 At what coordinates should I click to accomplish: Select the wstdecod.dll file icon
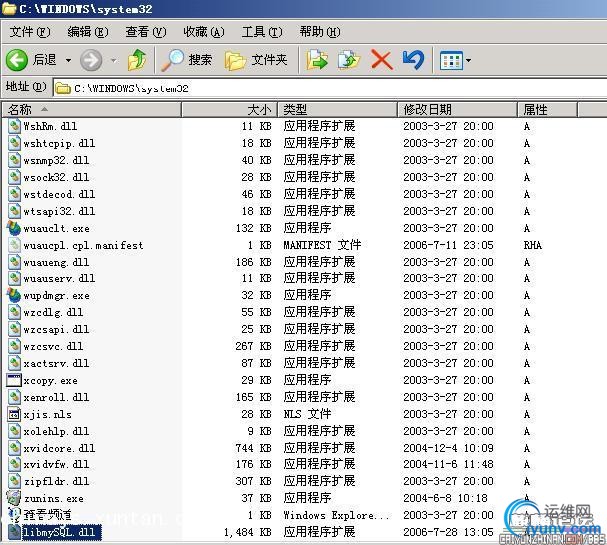[x=14, y=194]
